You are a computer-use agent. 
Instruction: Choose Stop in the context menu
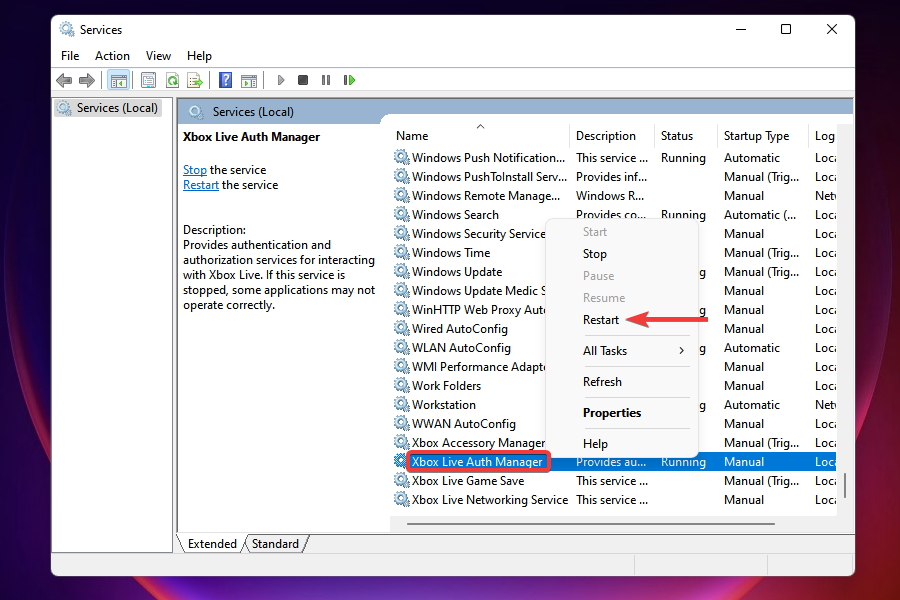pyautogui.click(x=595, y=254)
